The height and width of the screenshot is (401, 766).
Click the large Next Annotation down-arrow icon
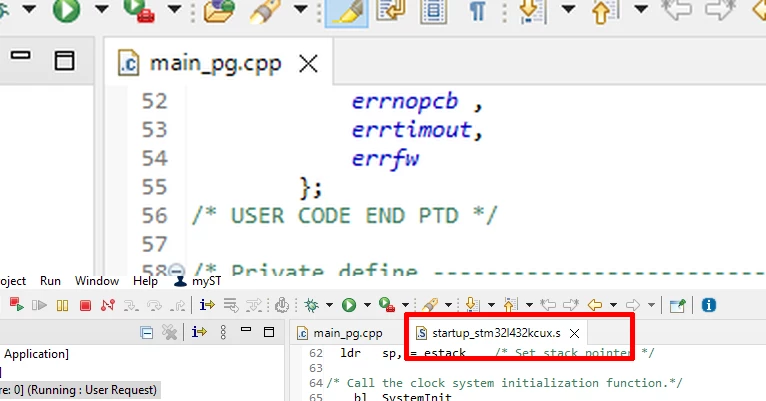(x=532, y=11)
